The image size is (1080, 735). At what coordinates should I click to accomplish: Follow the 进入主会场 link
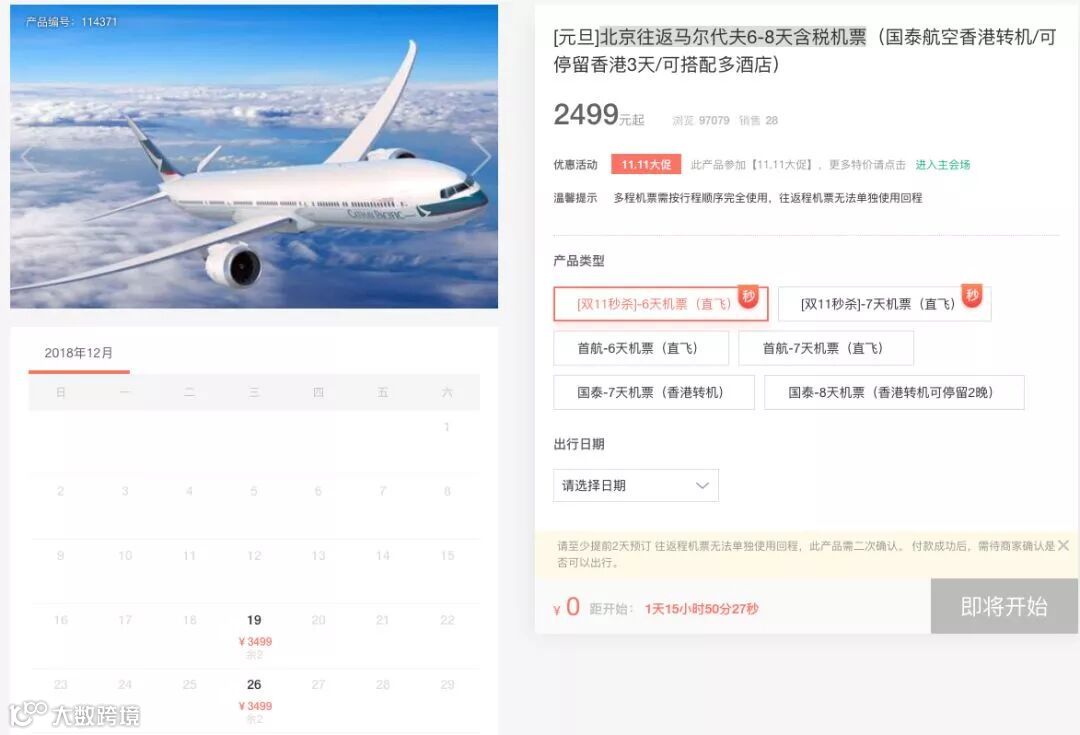942,165
